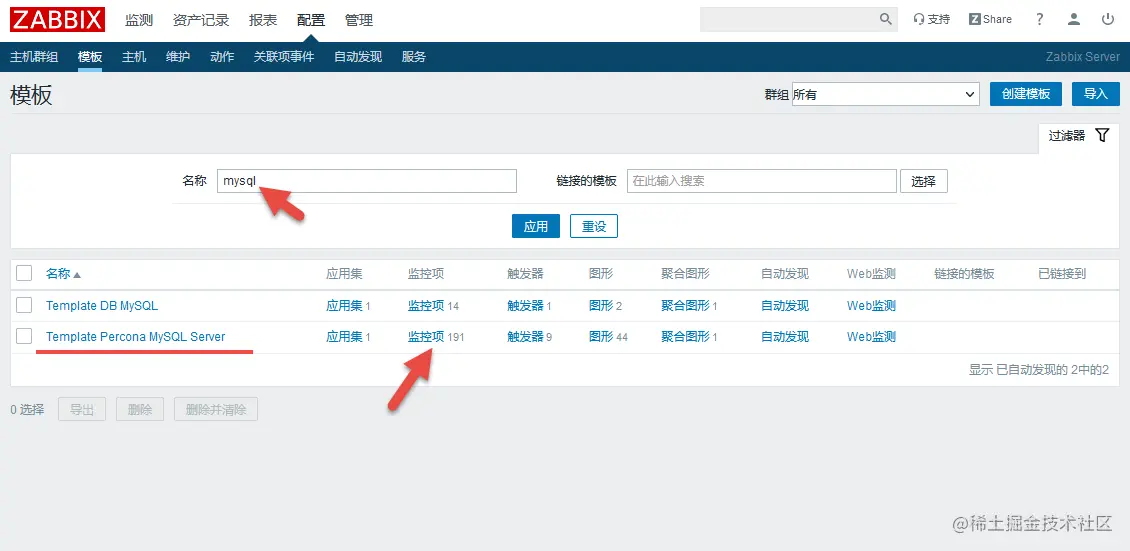Click the 创建模板 button

point(1026,94)
